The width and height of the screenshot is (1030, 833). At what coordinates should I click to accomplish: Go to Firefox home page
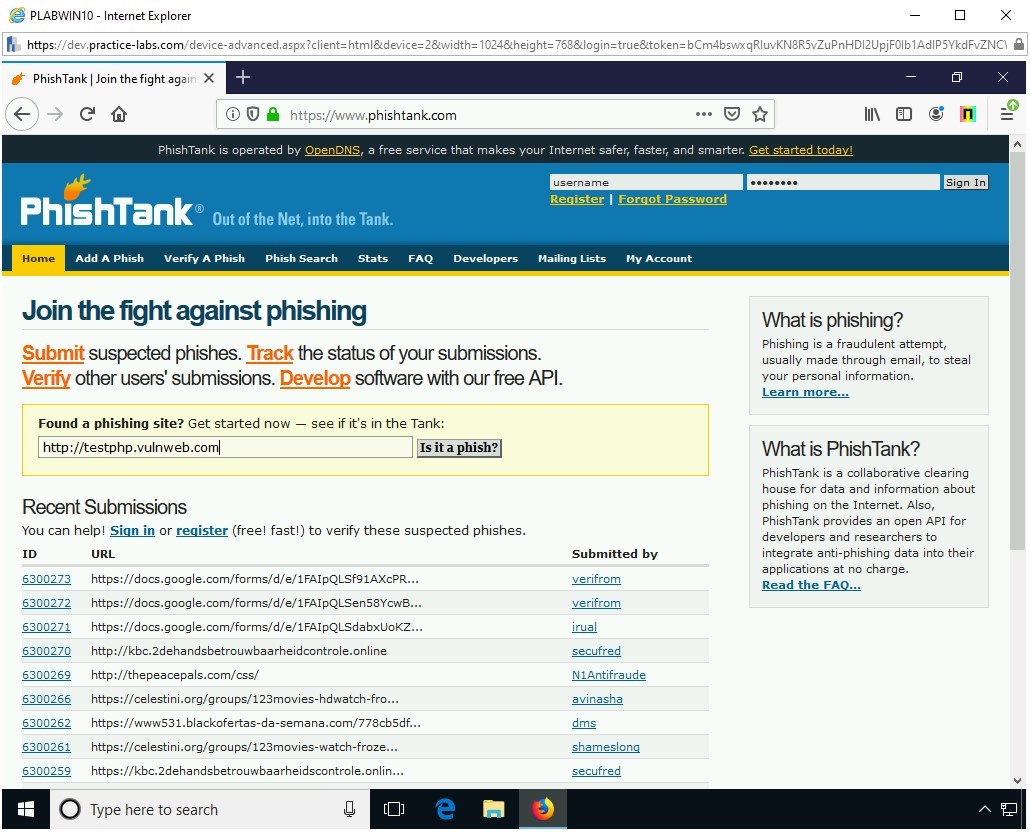[x=119, y=114]
